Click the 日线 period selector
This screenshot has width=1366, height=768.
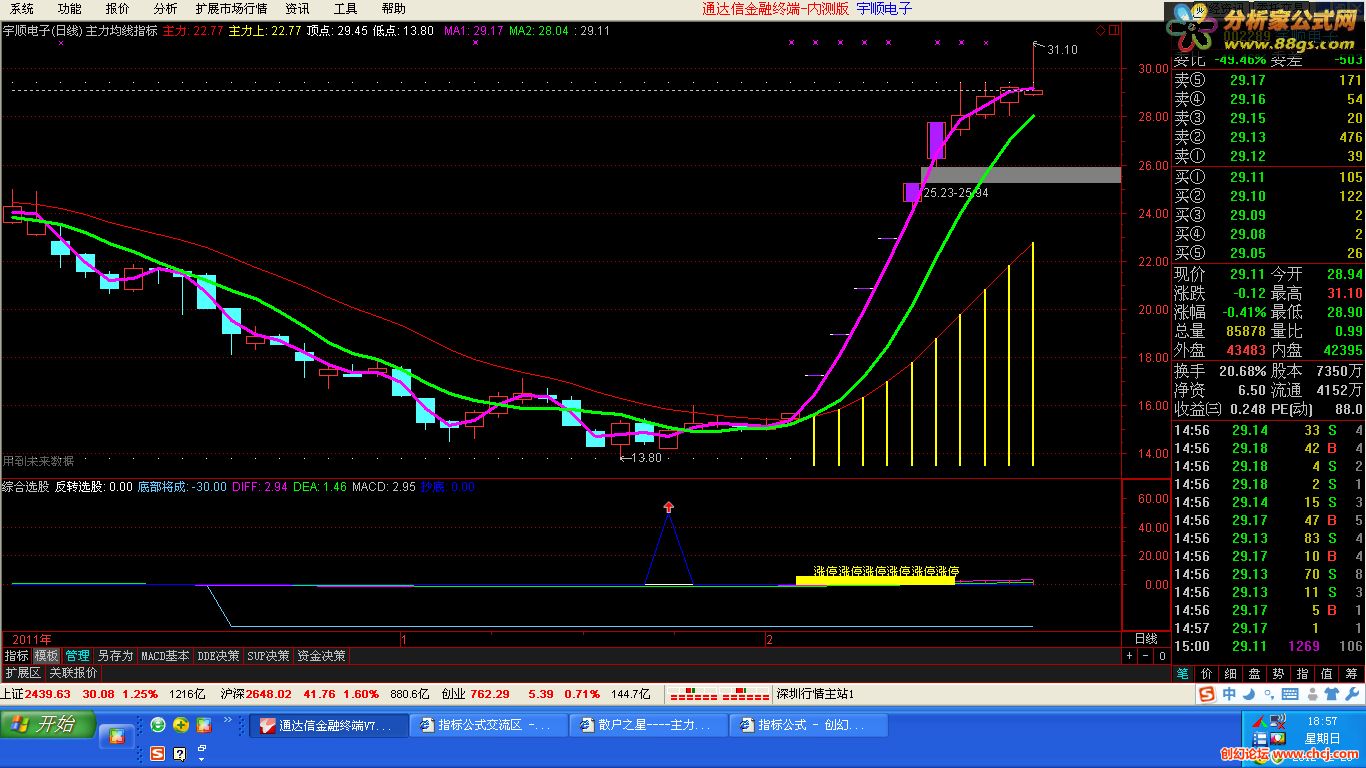coord(1146,638)
